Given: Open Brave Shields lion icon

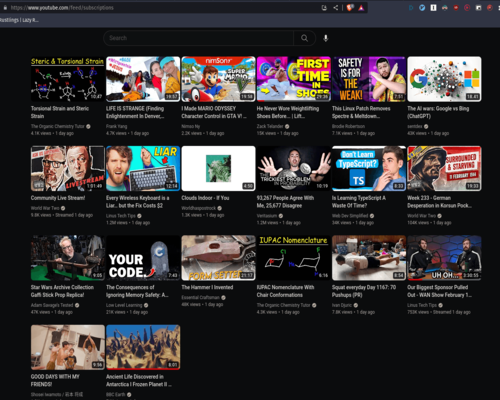Looking at the screenshot, I should [x=350, y=7].
